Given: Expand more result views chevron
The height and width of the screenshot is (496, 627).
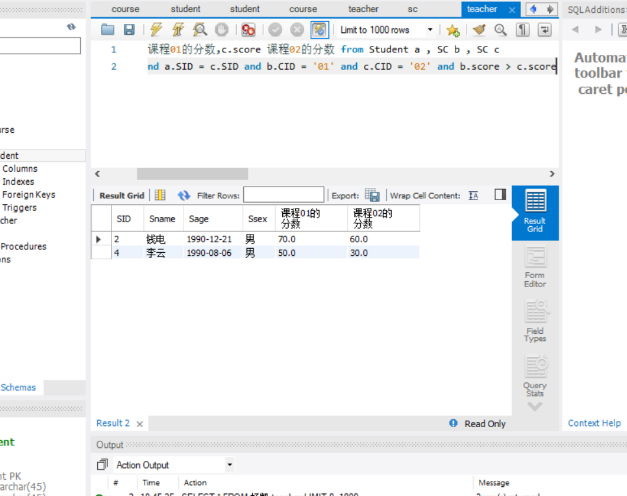Looking at the screenshot, I should pos(535,407).
